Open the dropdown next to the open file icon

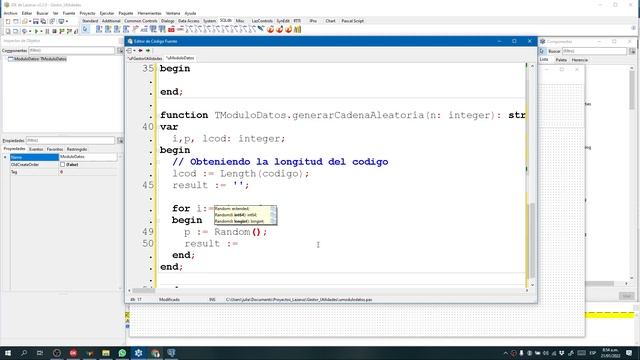(30, 21)
